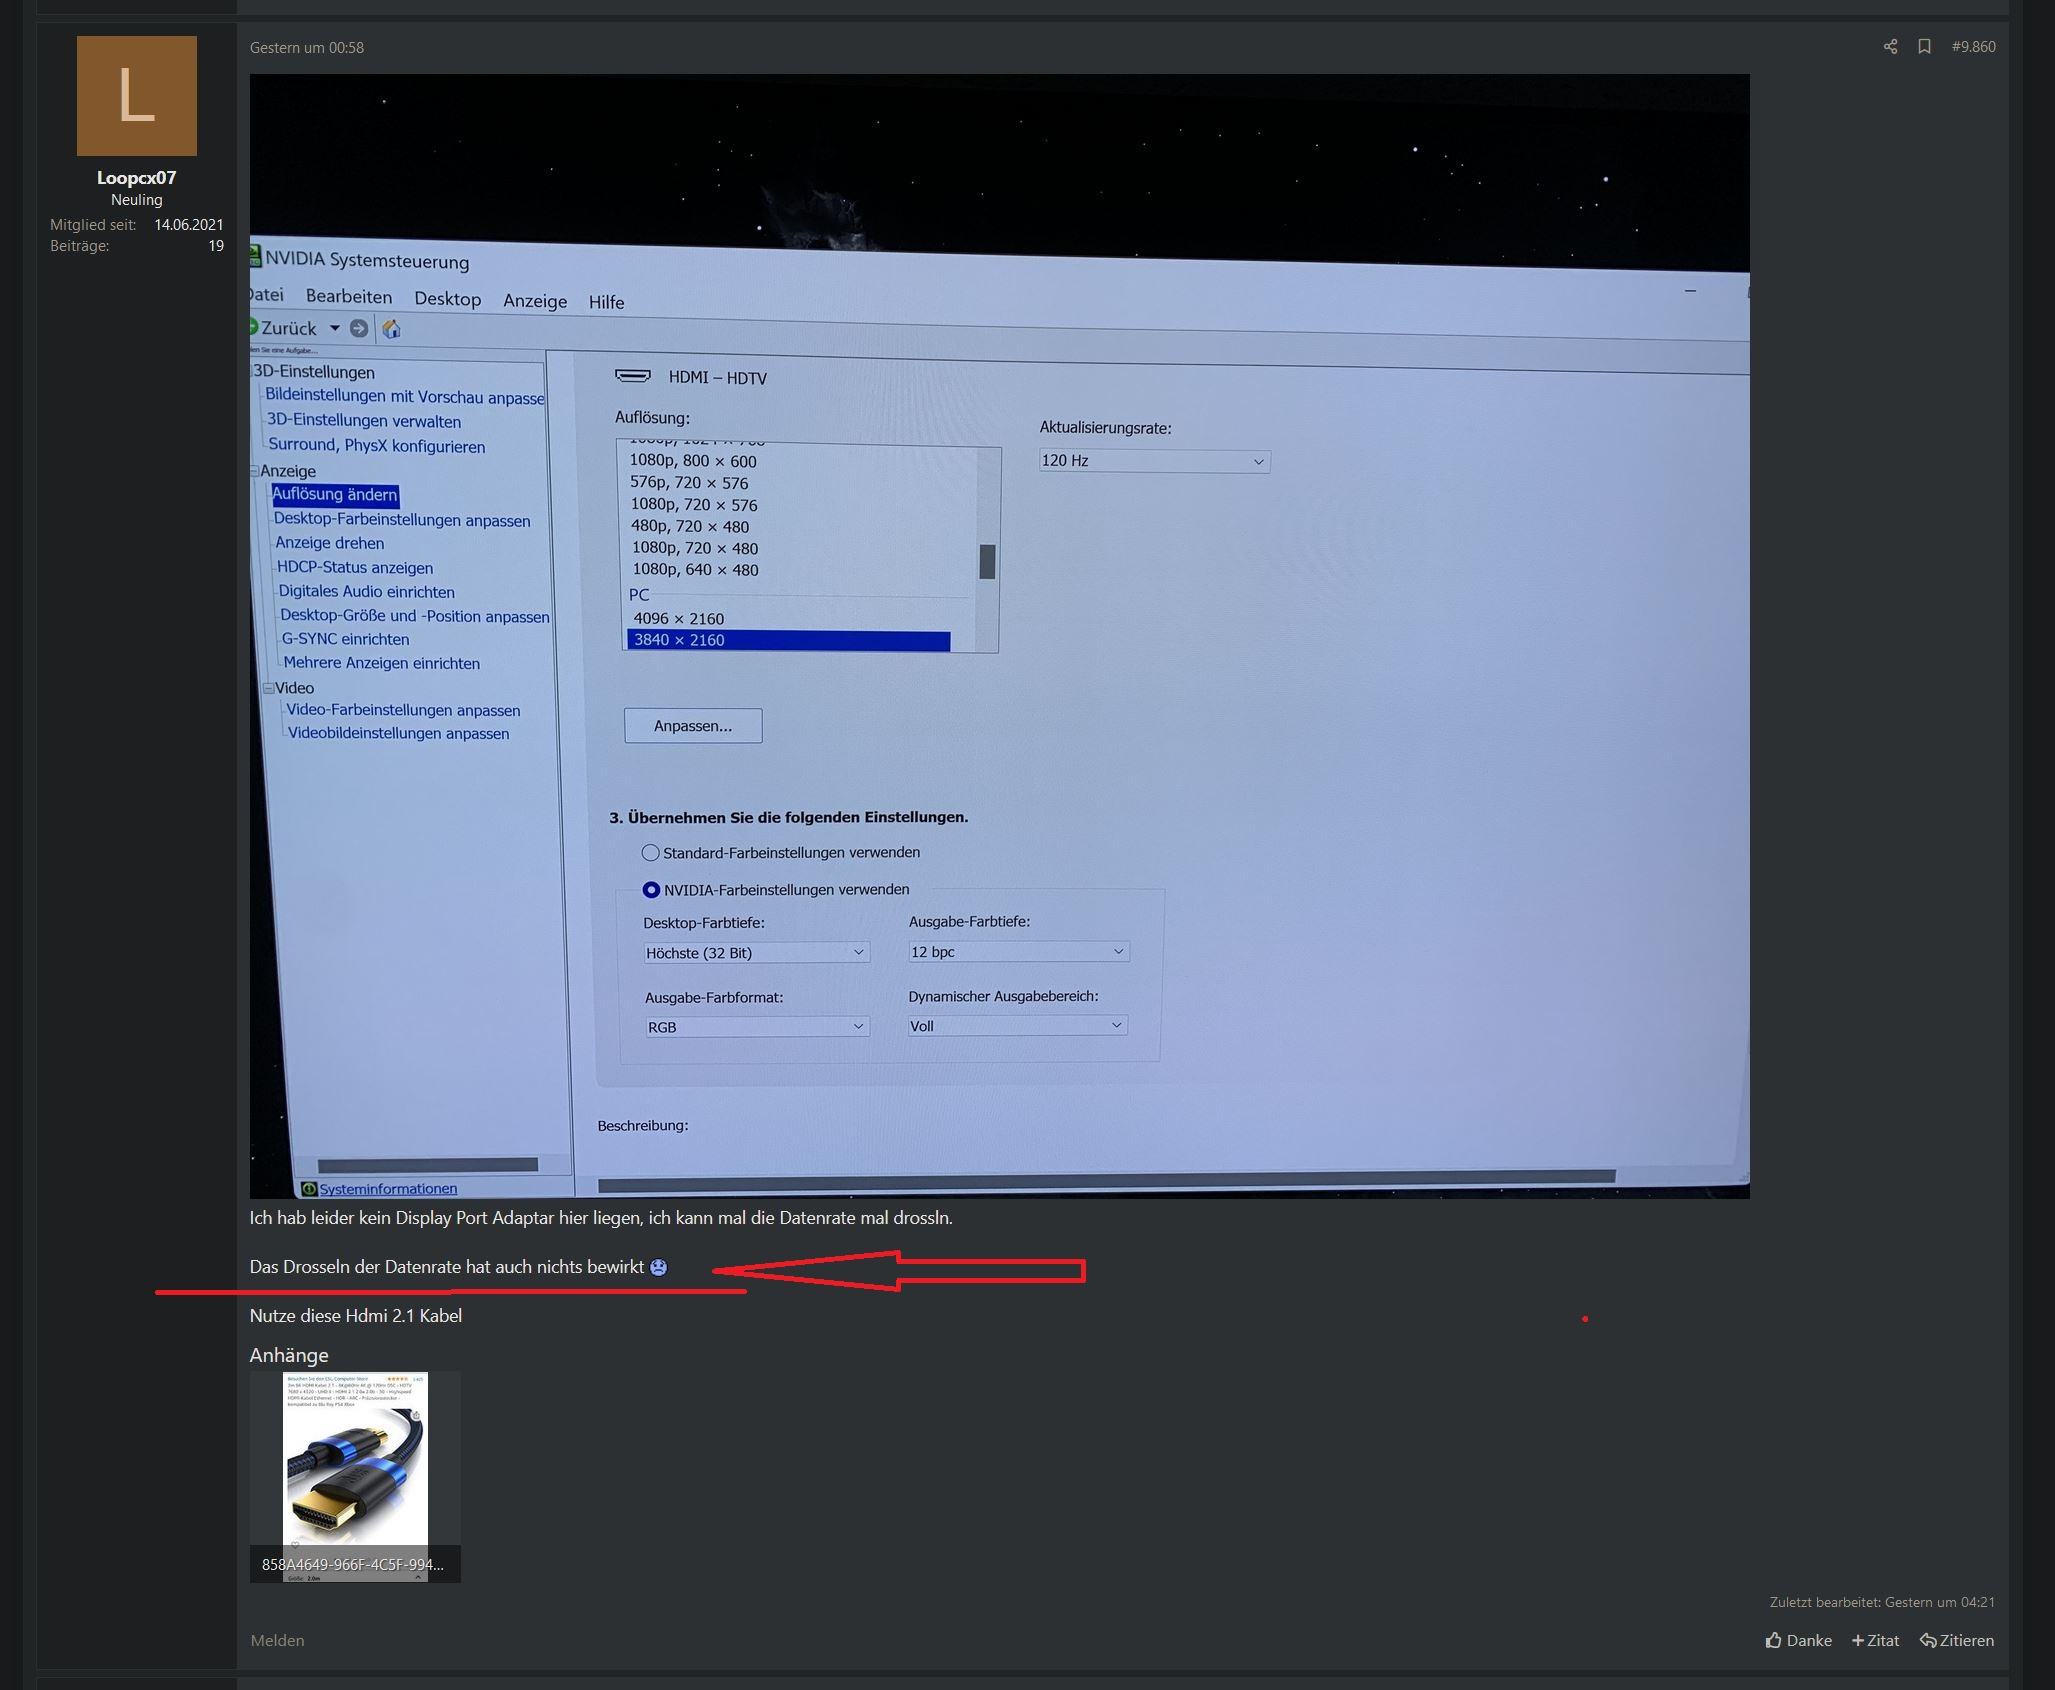Click the resolution list scrollbar thumb
2055x1690 pixels.
987,562
